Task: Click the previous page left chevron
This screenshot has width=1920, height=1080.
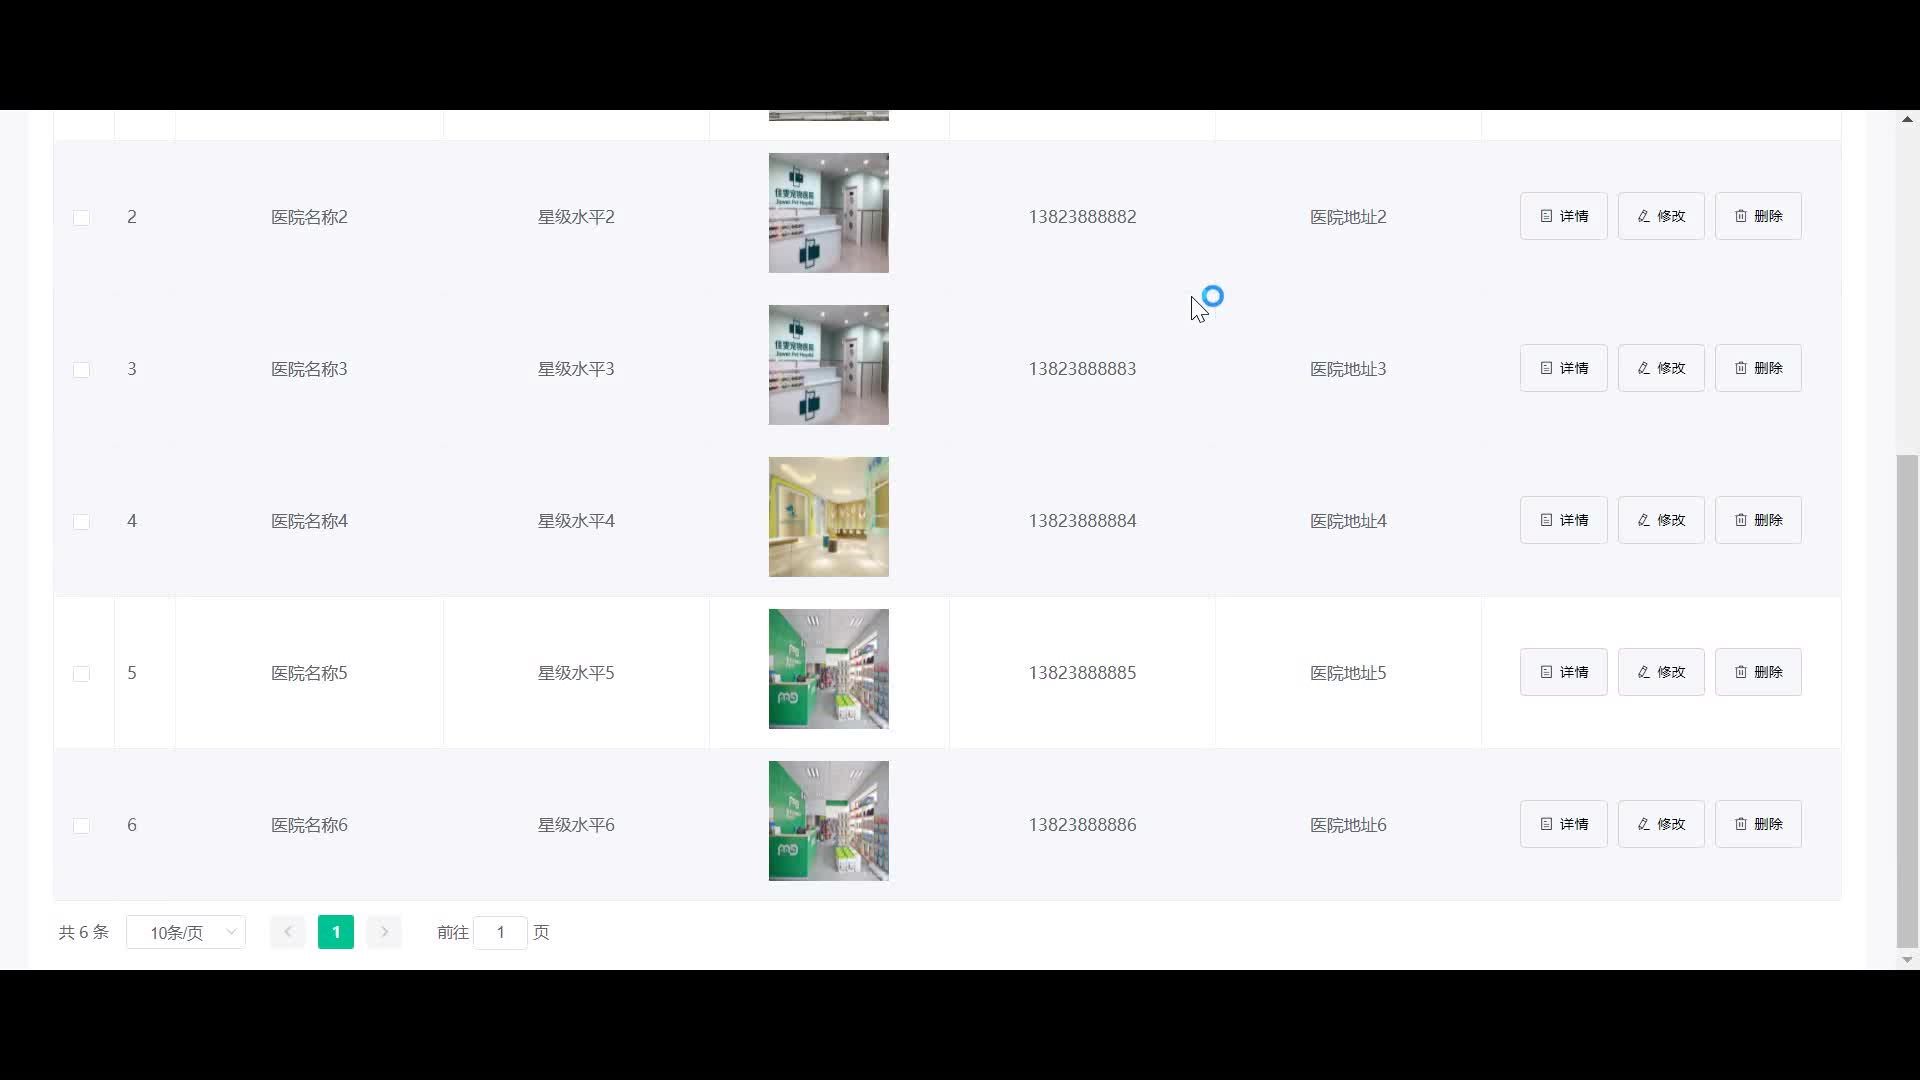Action: [288, 932]
